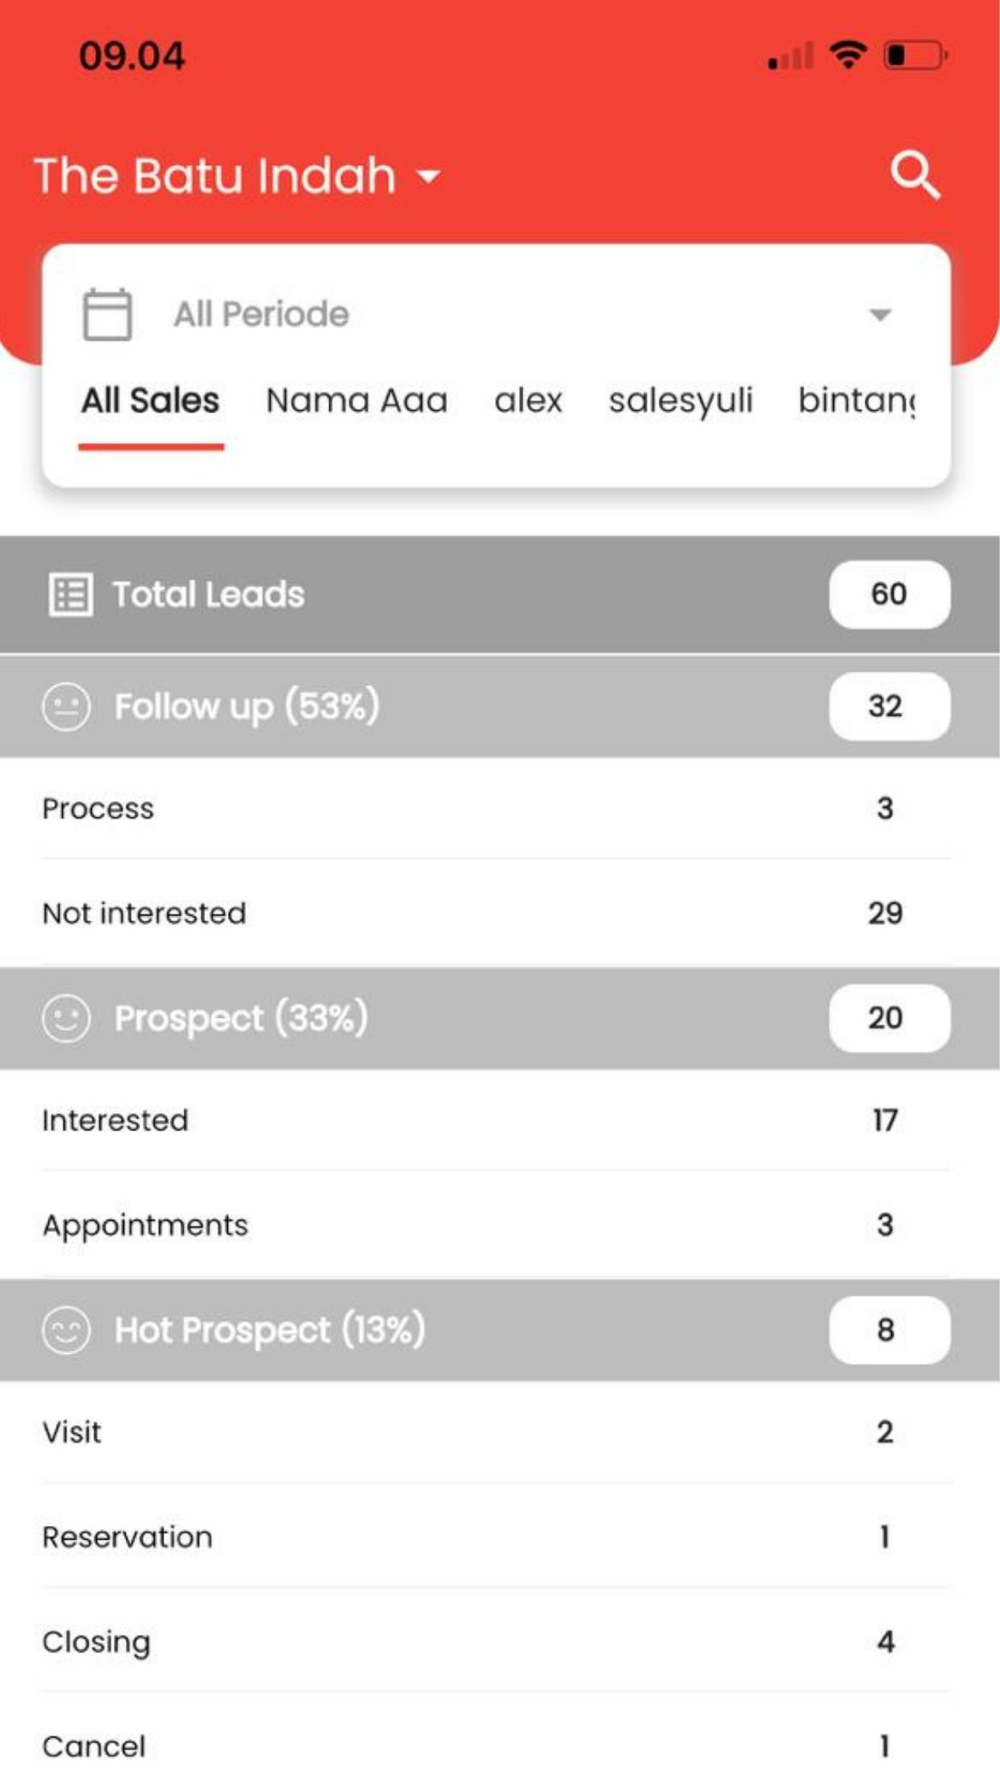Click the neutral face Follow up icon
Image resolution: width=1000 pixels, height=1778 pixels.
(x=66, y=707)
